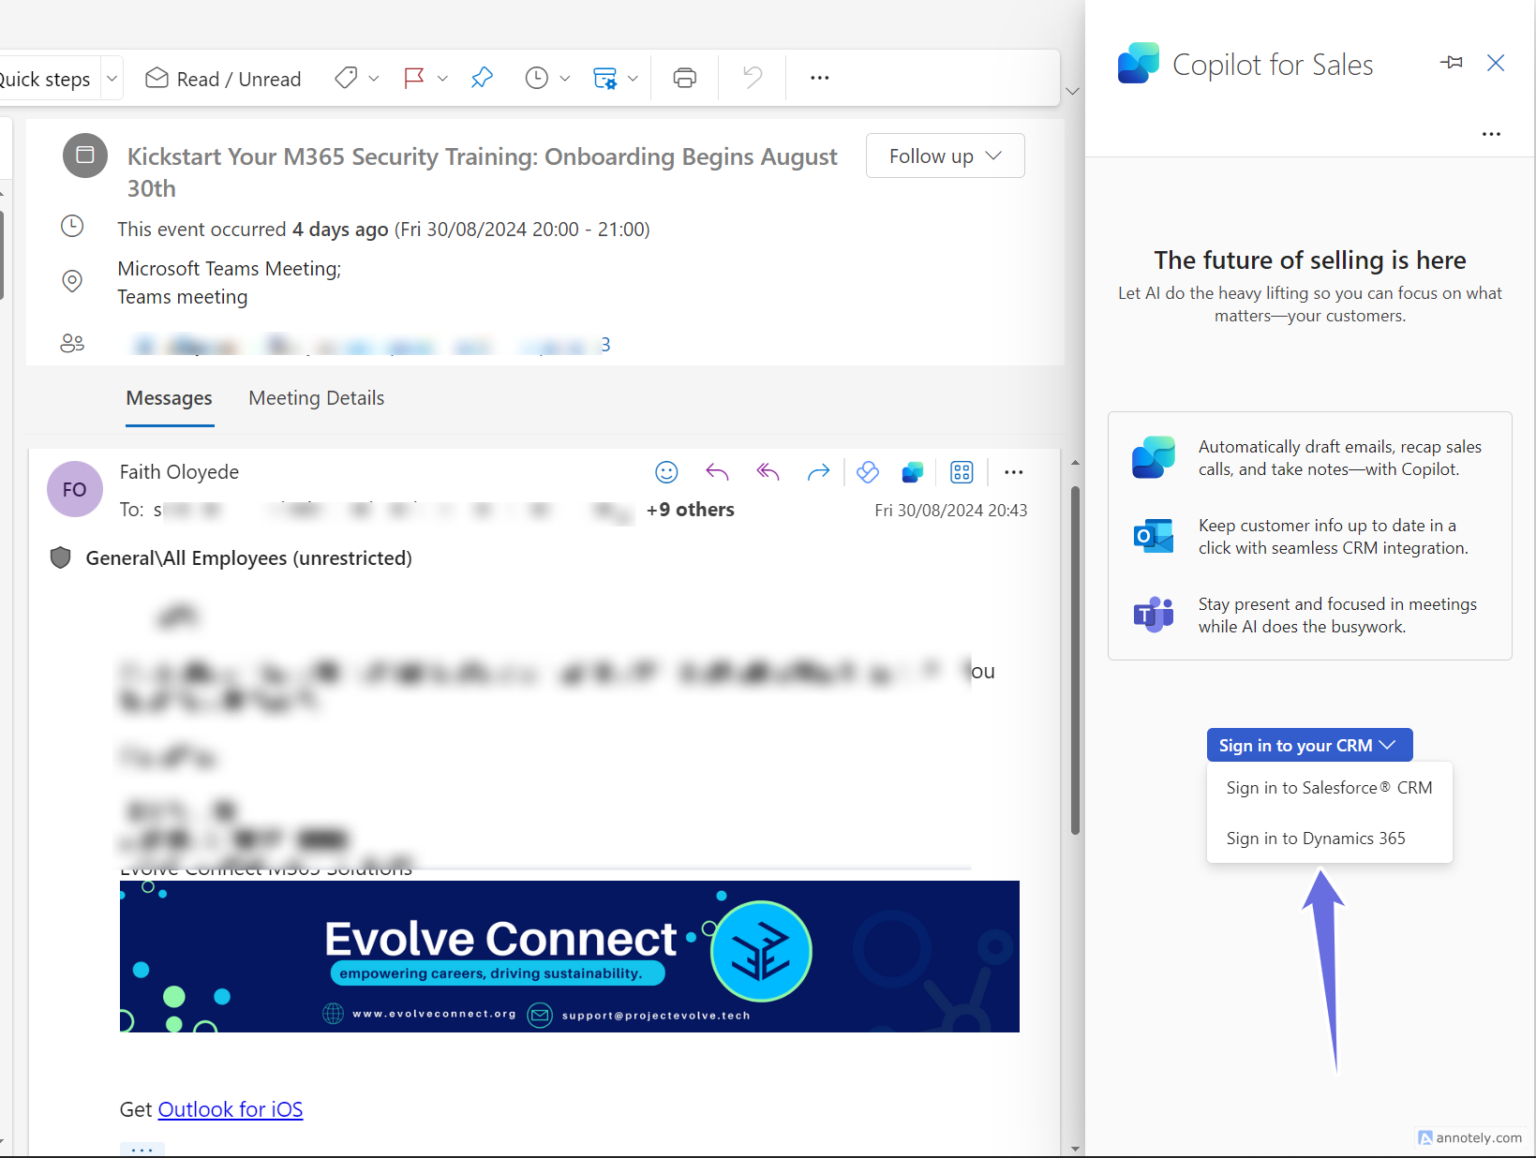The width and height of the screenshot is (1536, 1158).
Task: Pin the message using the pin icon
Action: click(482, 77)
